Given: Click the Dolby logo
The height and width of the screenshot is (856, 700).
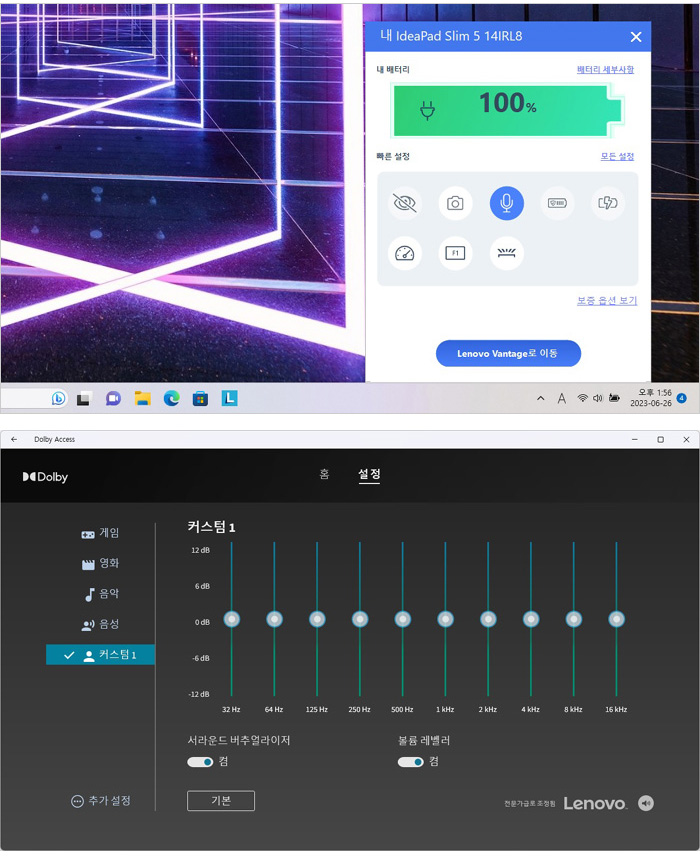Looking at the screenshot, I should (45, 477).
